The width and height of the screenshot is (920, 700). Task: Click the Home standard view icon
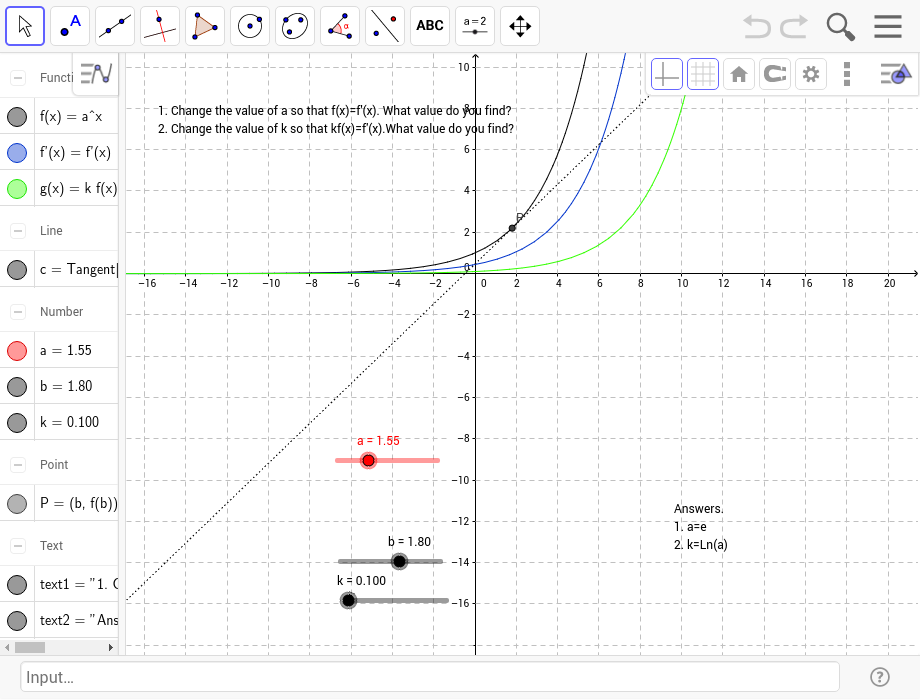tap(739, 73)
